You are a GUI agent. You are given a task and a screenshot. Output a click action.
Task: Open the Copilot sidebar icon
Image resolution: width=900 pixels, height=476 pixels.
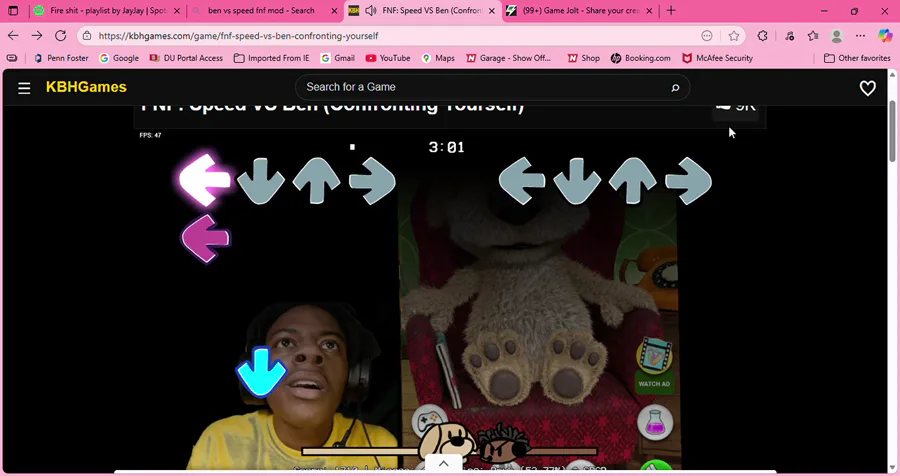885,36
